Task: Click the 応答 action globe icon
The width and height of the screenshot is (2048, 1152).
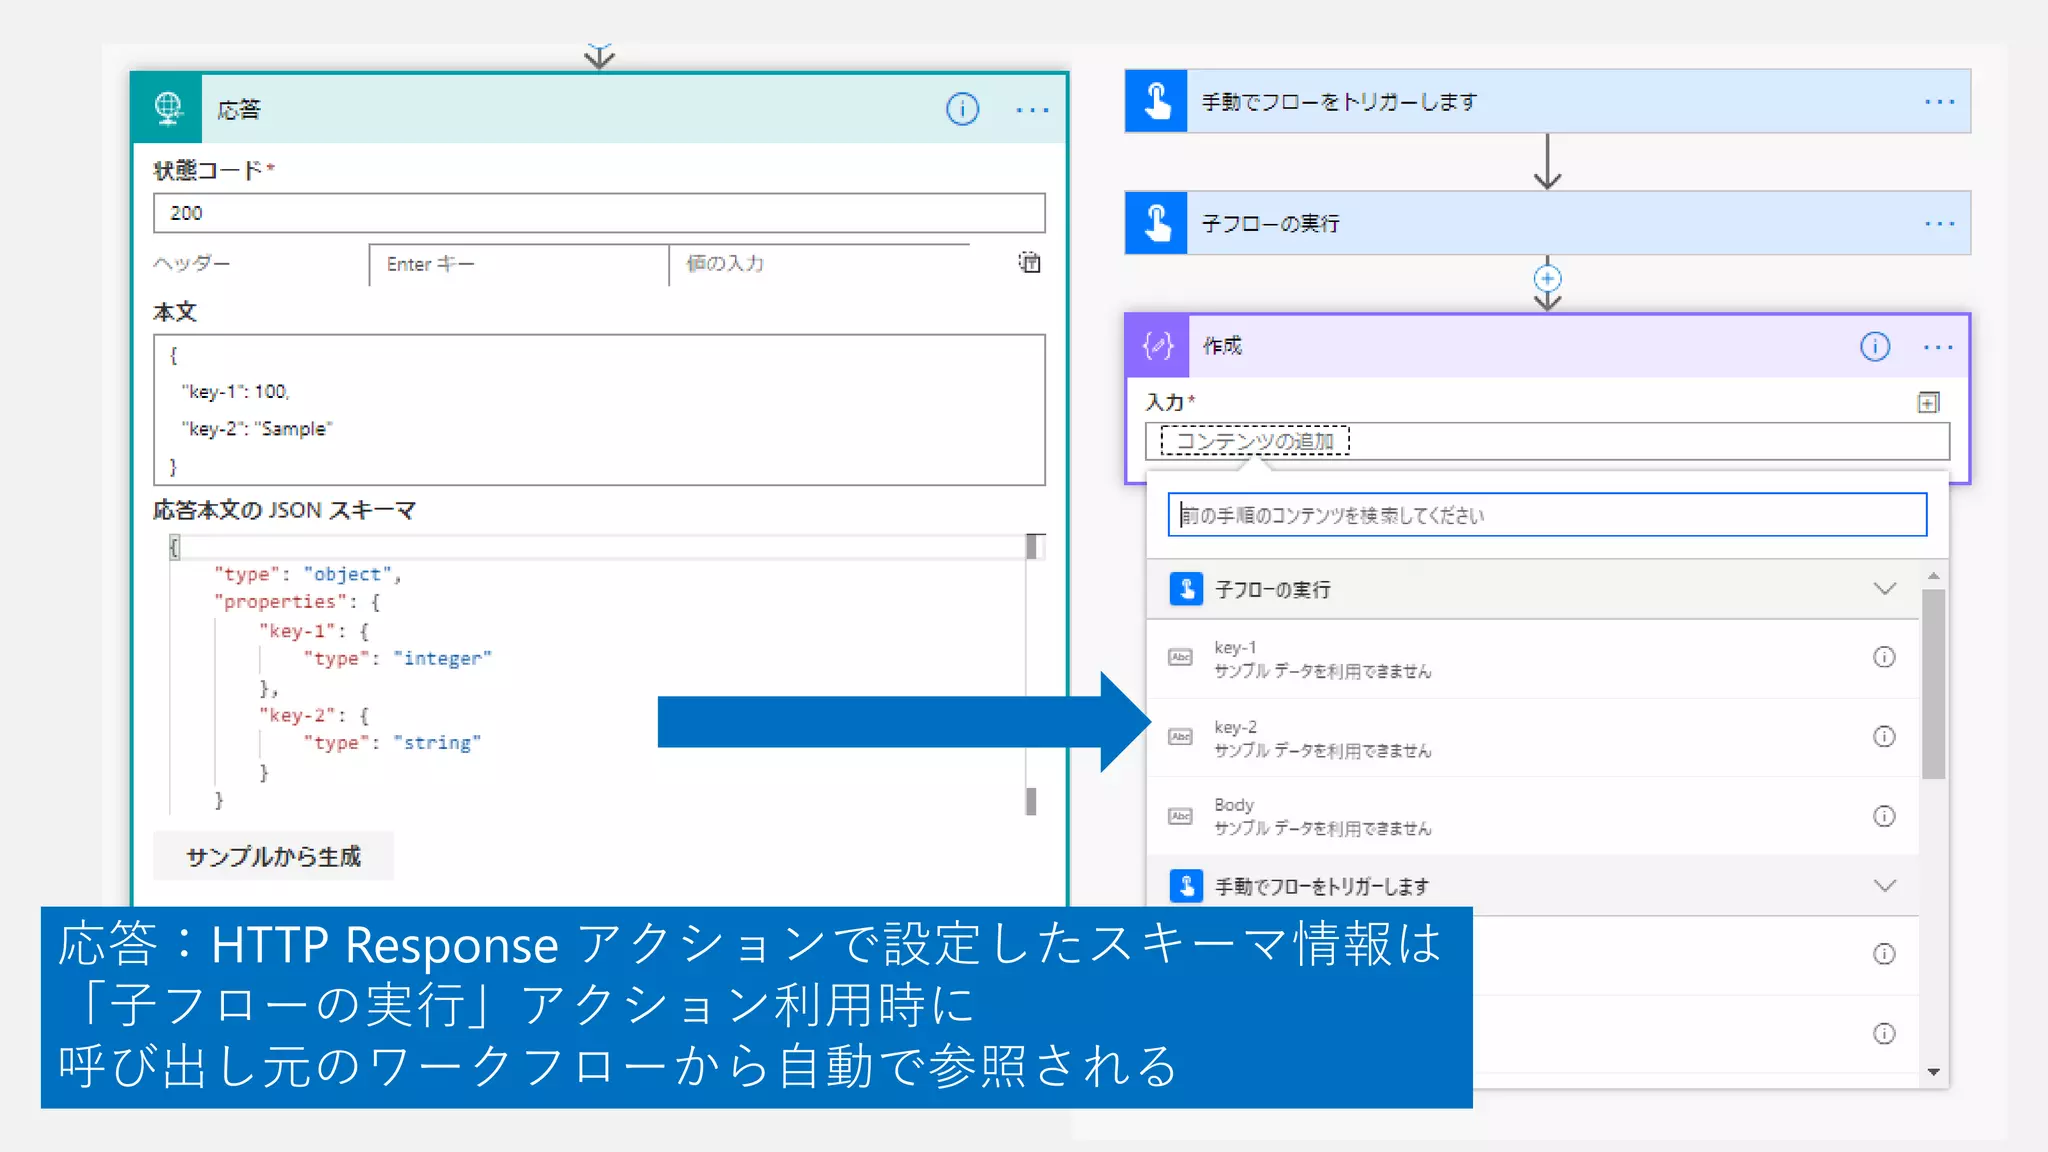Action: tap(168, 109)
